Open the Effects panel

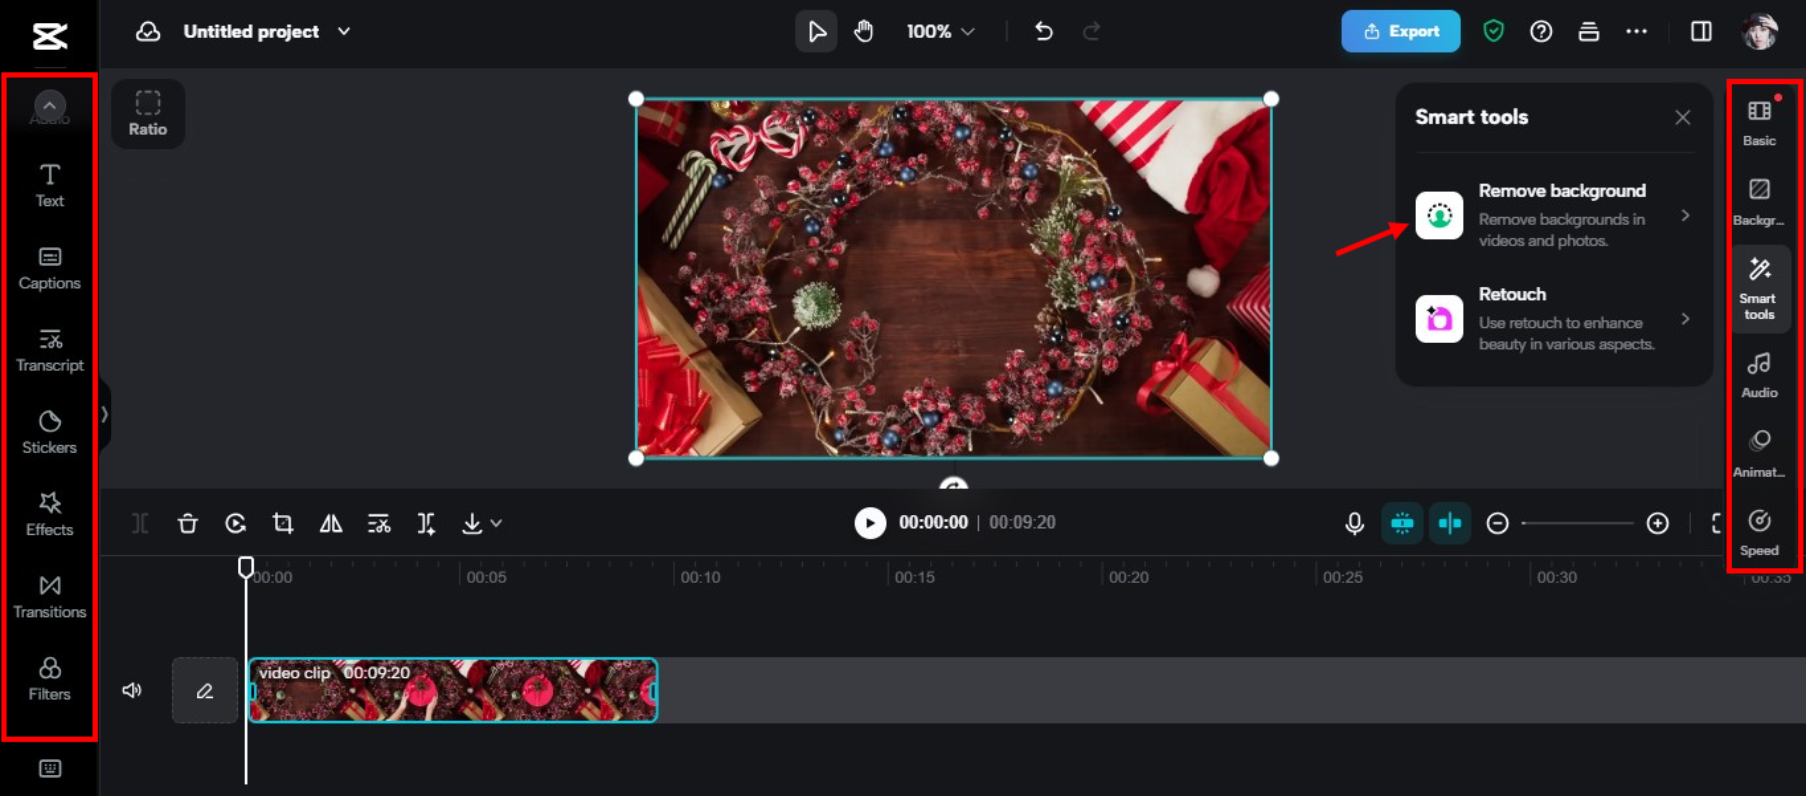coord(49,515)
